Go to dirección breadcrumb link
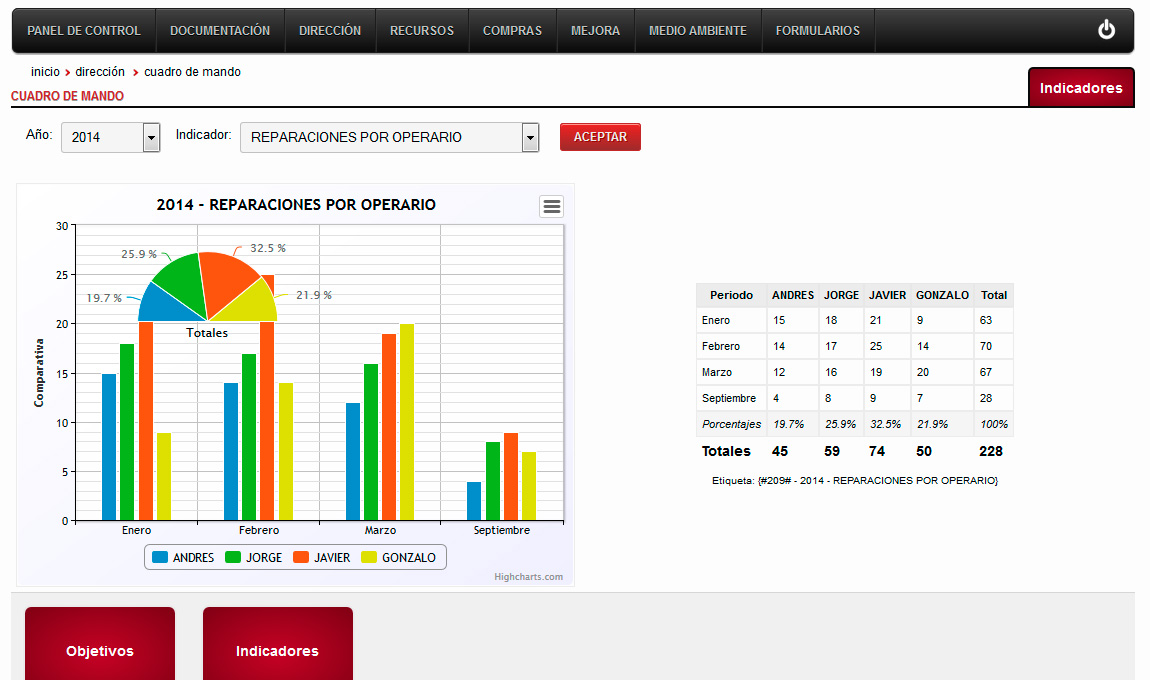The width and height of the screenshot is (1150, 680). point(100,72)
